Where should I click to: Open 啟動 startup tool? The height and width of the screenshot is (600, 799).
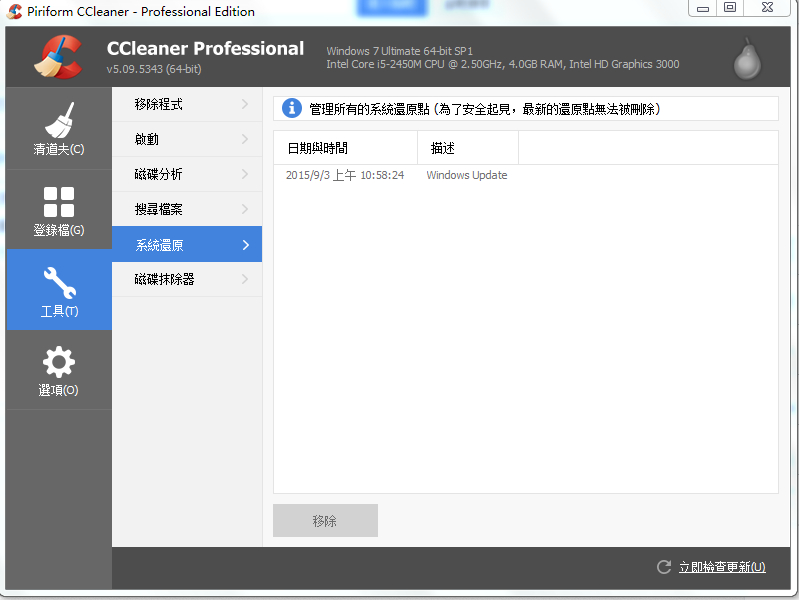tap(187, 139)
